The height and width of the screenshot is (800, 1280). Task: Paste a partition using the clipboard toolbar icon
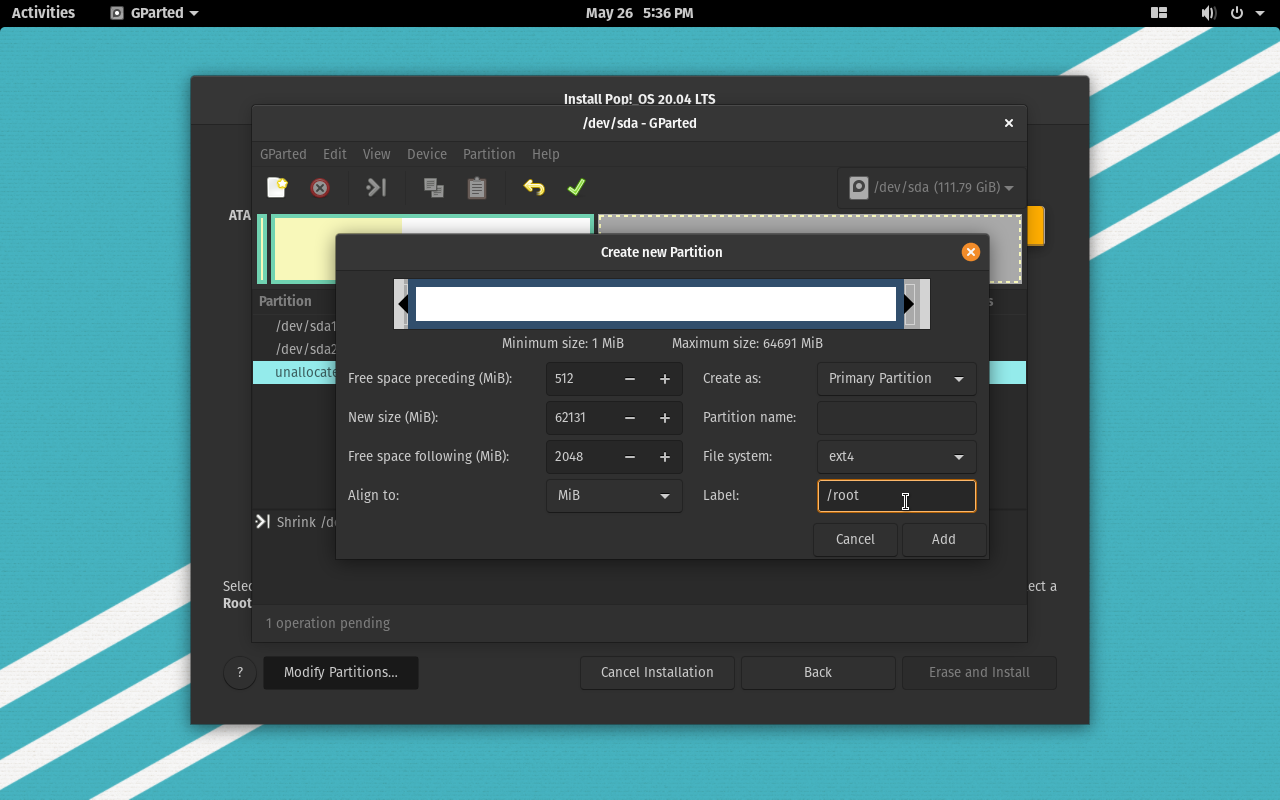pyautogui.click(x=476, y=187)
